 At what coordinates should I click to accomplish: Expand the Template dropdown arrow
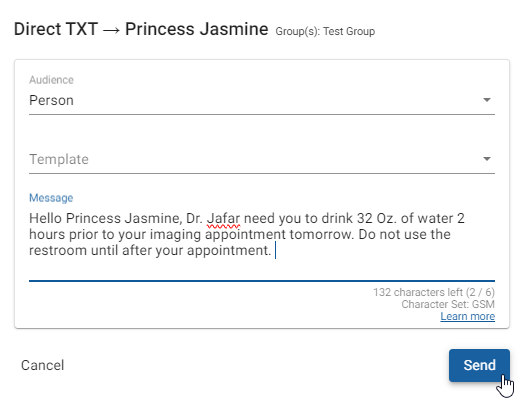point(486,159)
